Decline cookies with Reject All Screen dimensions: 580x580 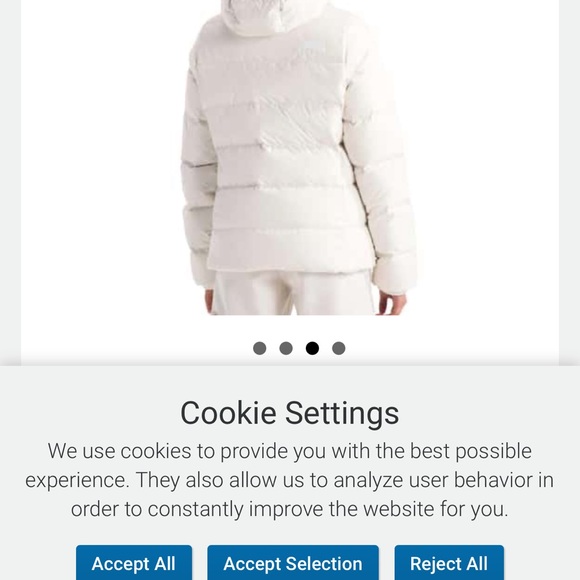(449, 563)
